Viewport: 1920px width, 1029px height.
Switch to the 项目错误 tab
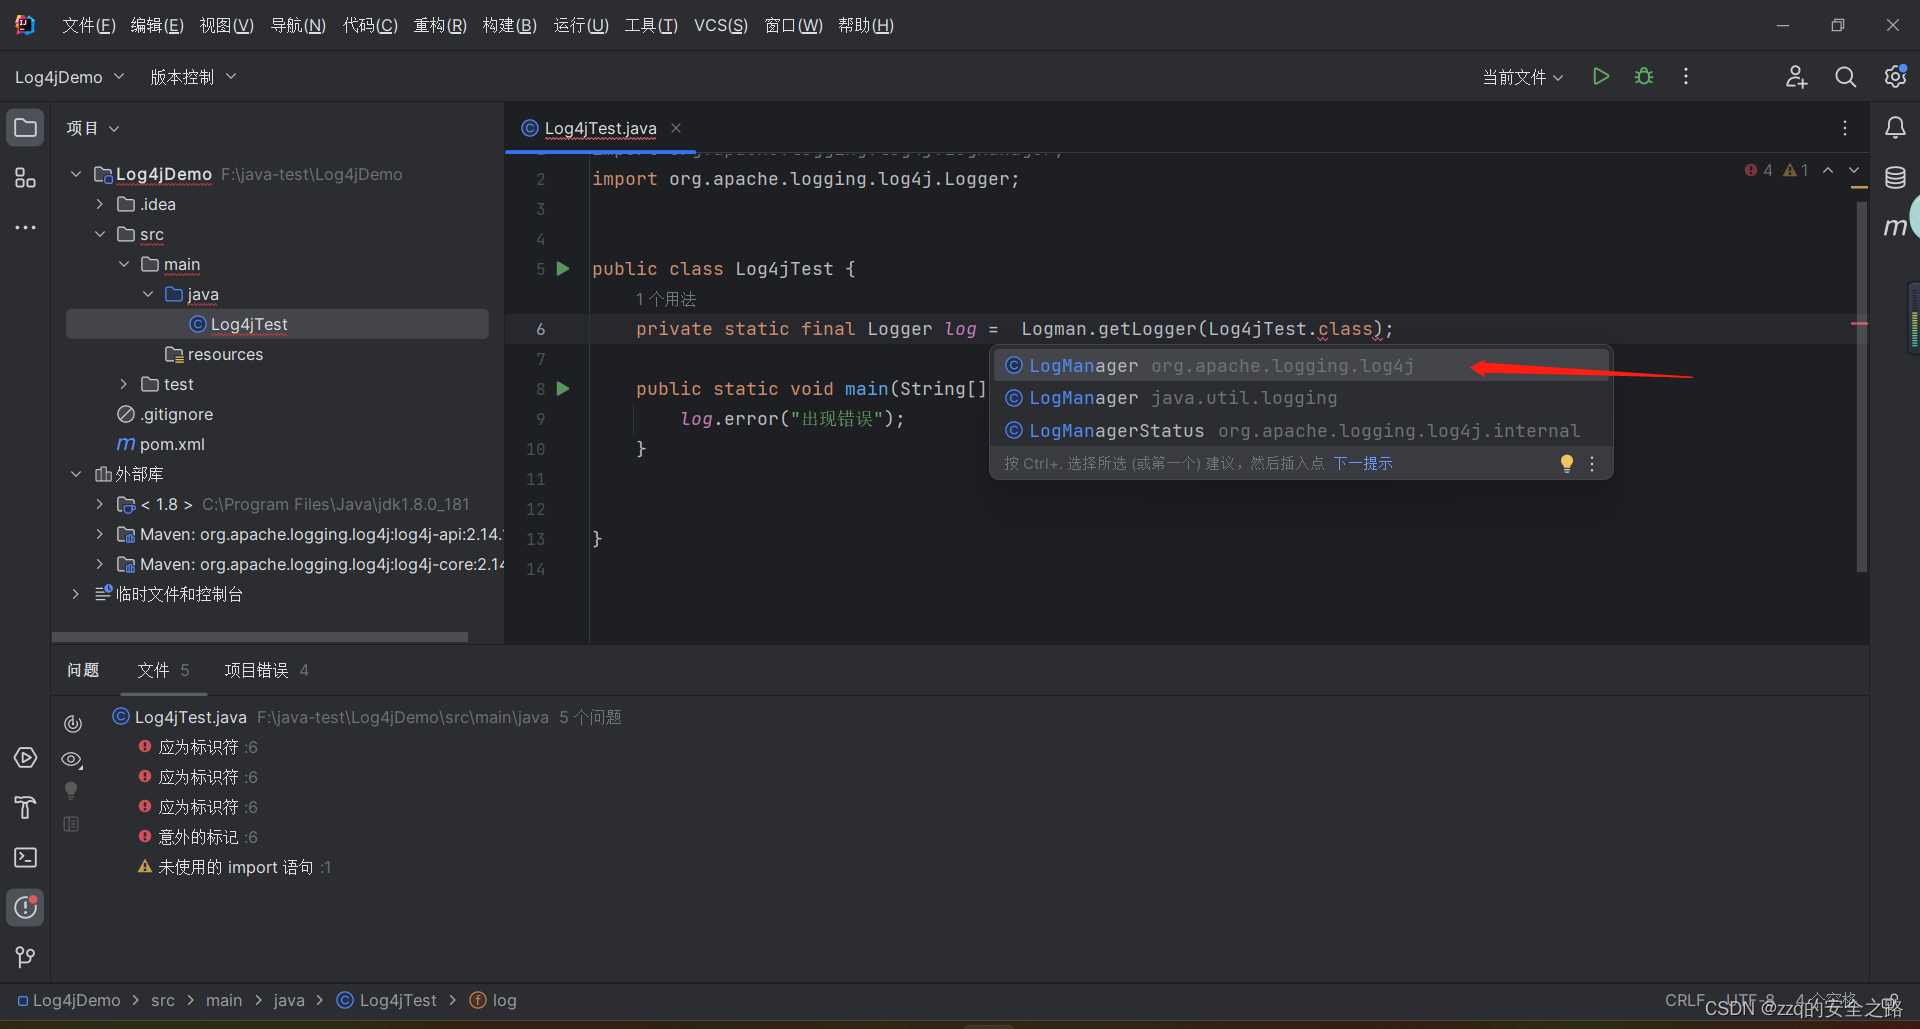266,670
